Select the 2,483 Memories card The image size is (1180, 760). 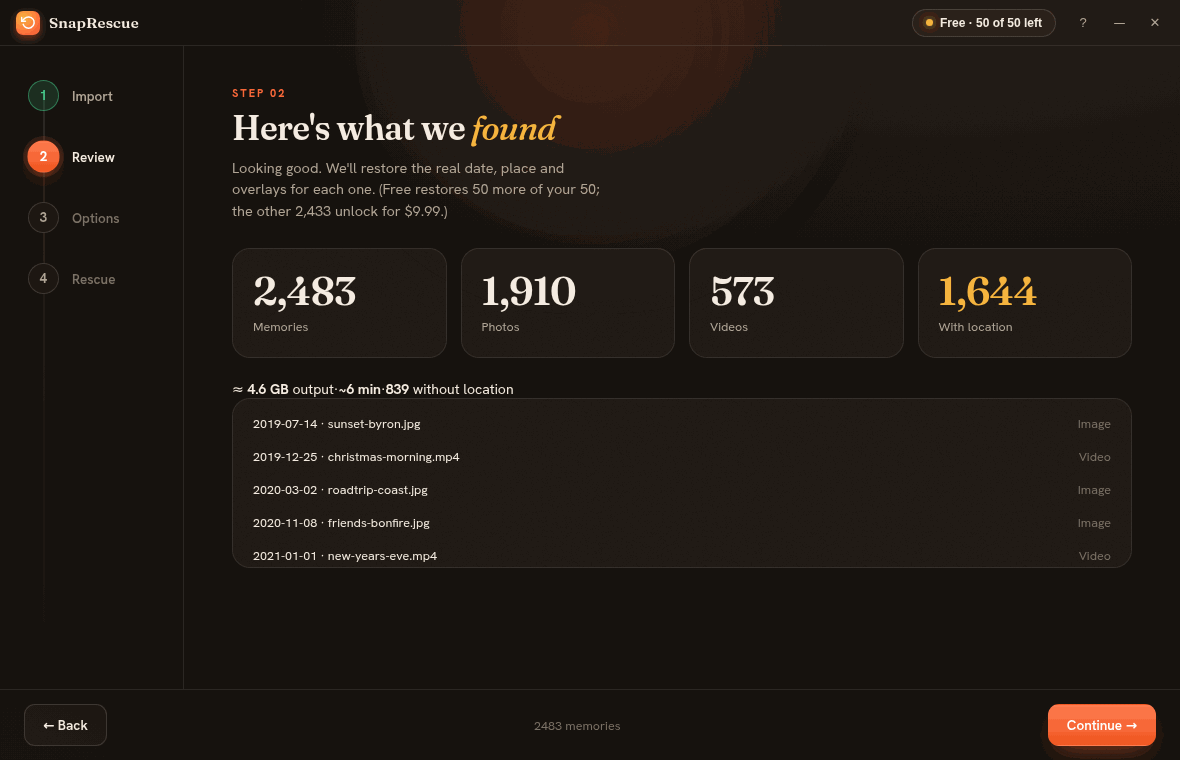pos(339,302)
